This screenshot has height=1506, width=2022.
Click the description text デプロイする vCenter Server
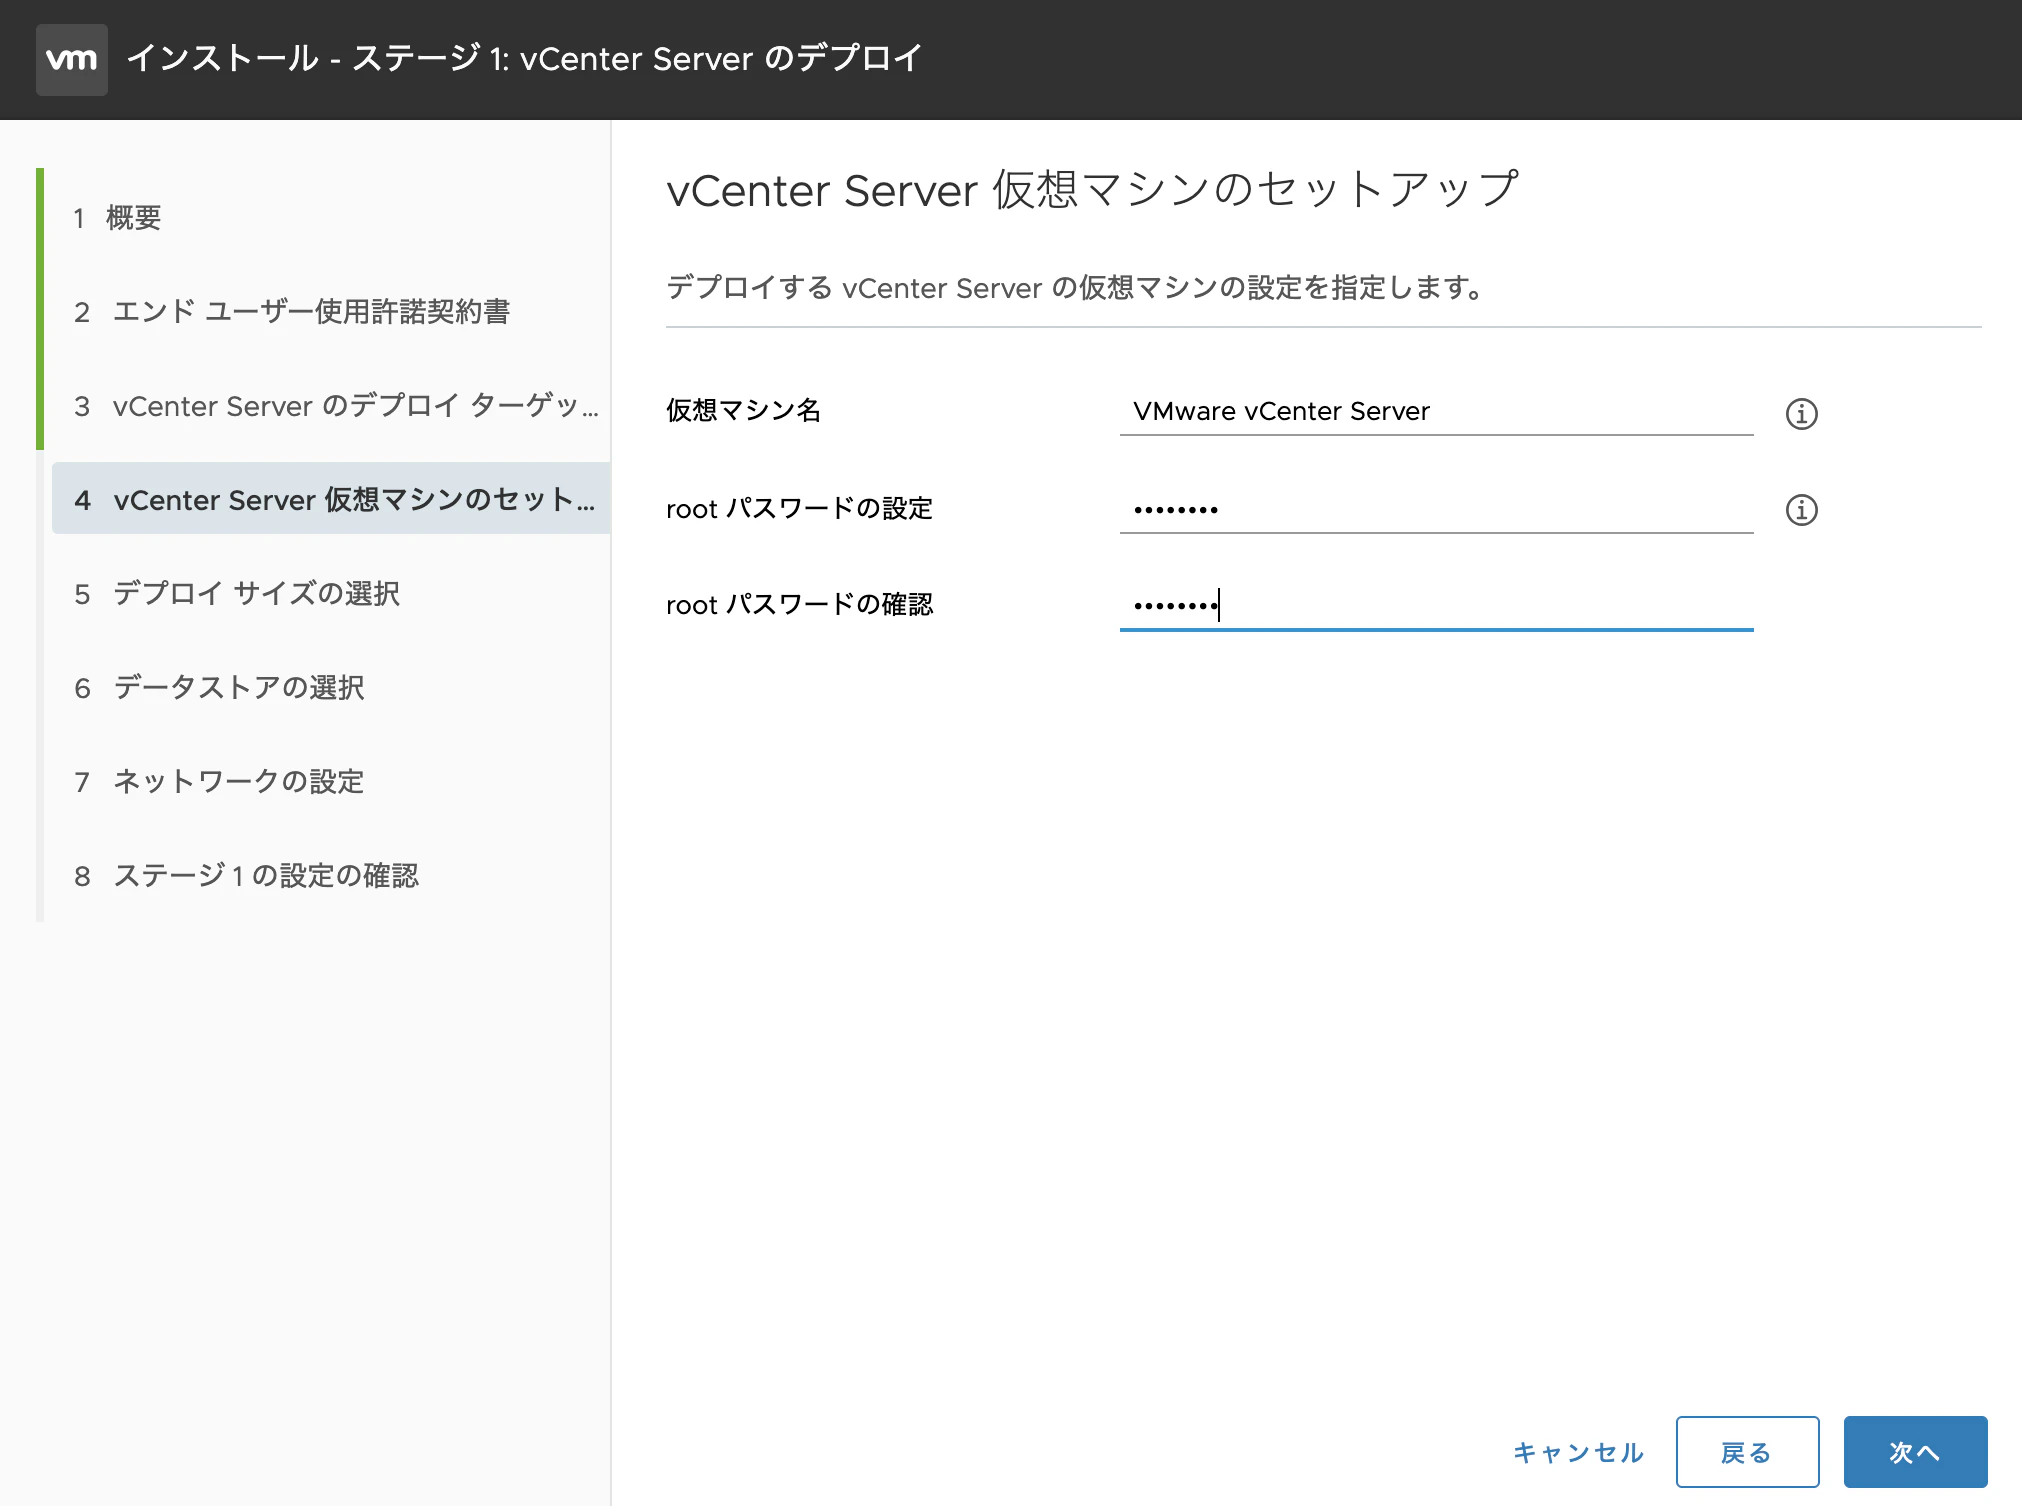point(1076,288)
